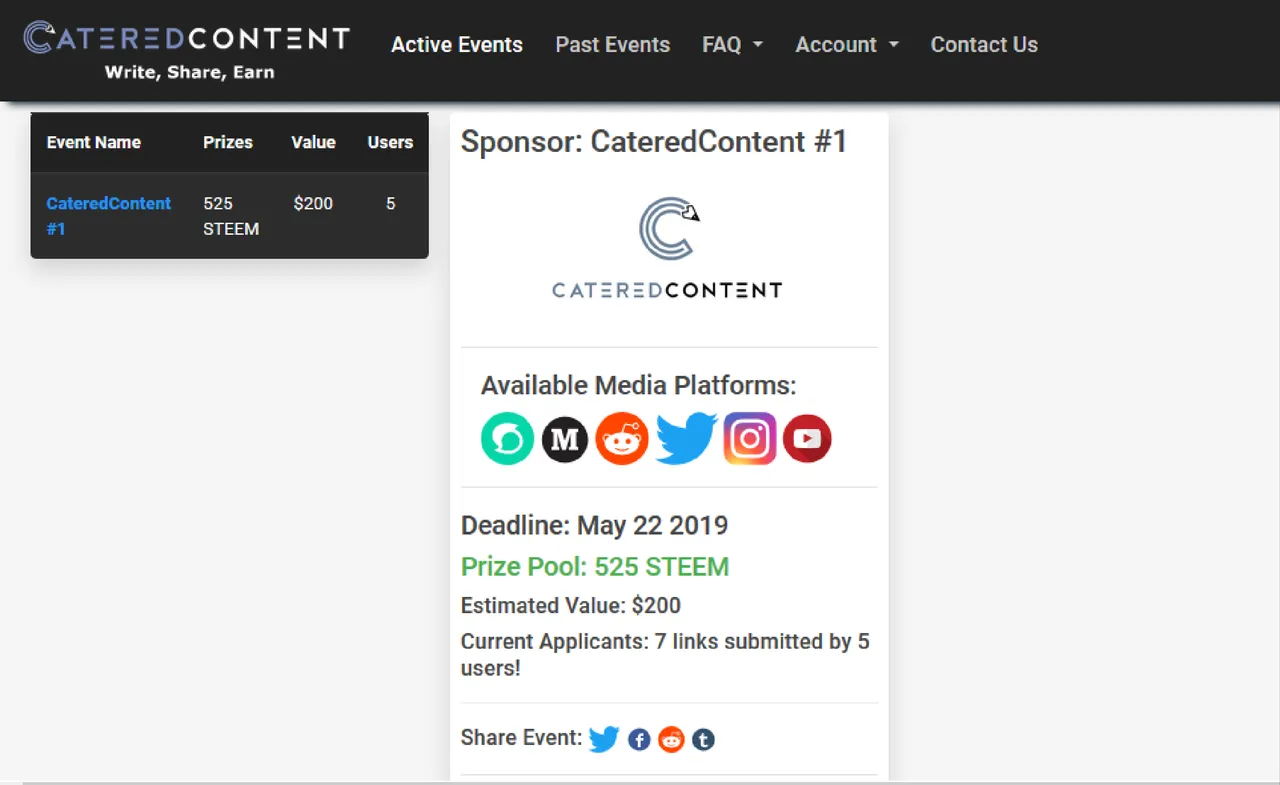
Task: Expand the FAQ dropdown menu
Action: 732,45
